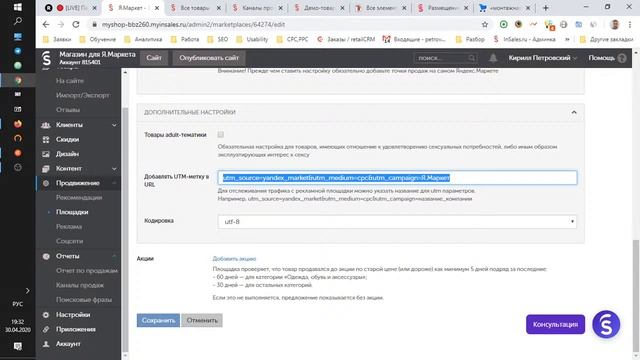Click Опубликовать сайт button
This screenshot has height=360, width=640.
[x=209, y=58]
